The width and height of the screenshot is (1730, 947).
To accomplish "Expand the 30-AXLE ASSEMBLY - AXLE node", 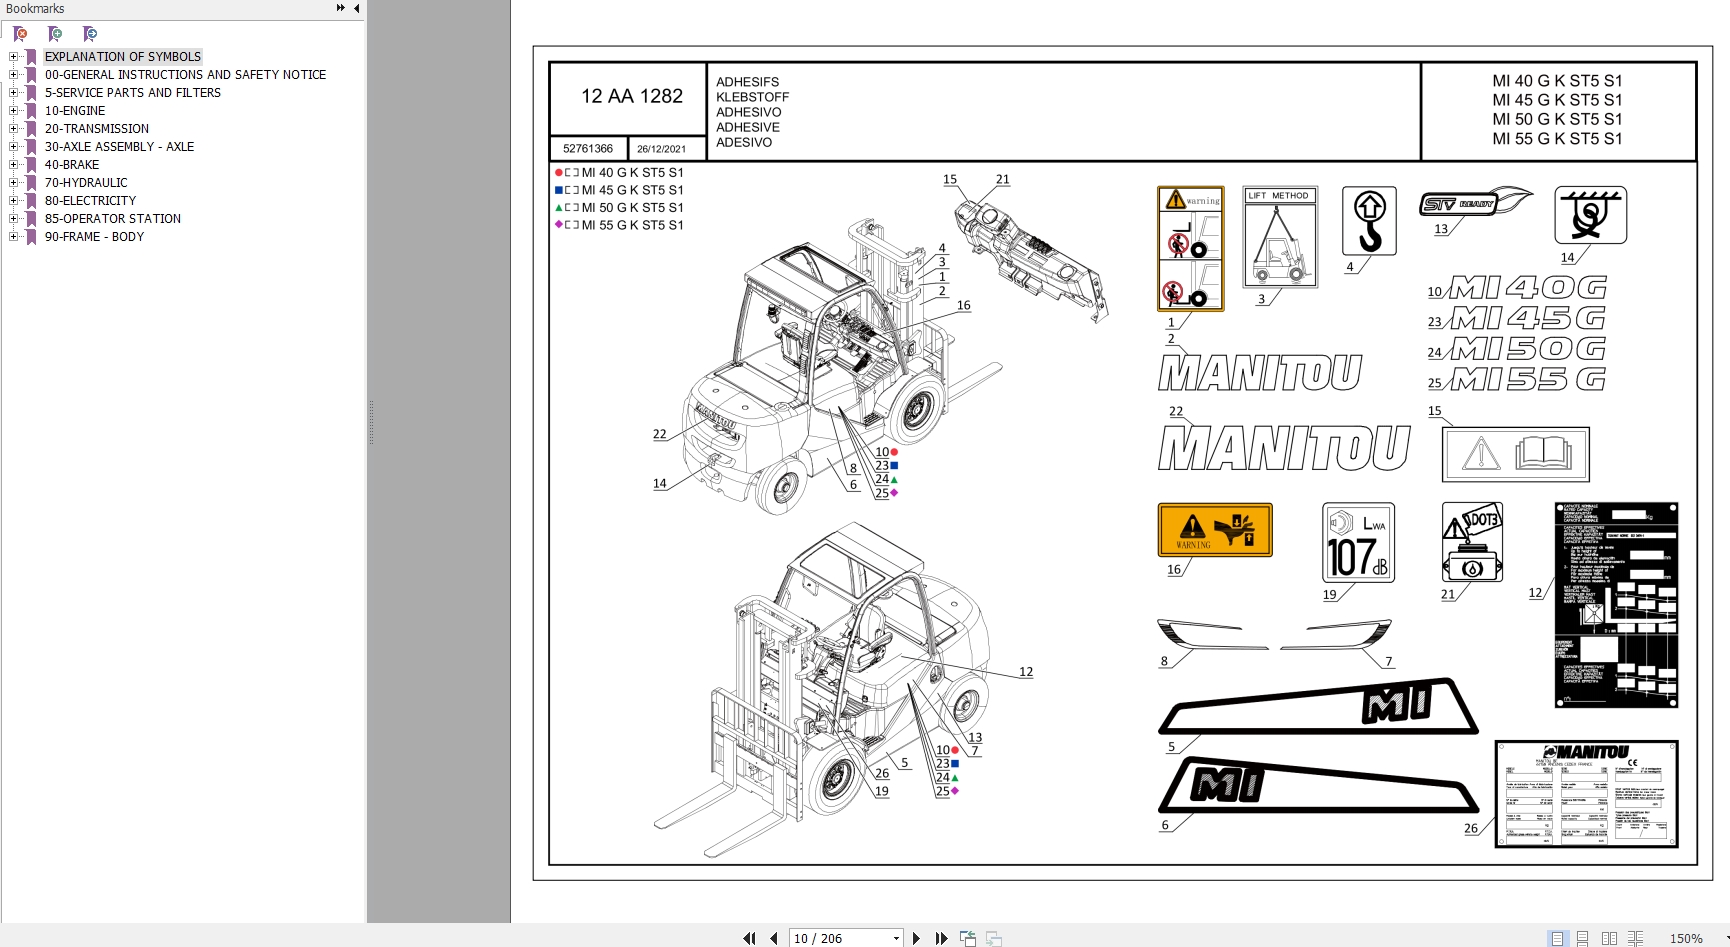I will (x=13, y=147).
